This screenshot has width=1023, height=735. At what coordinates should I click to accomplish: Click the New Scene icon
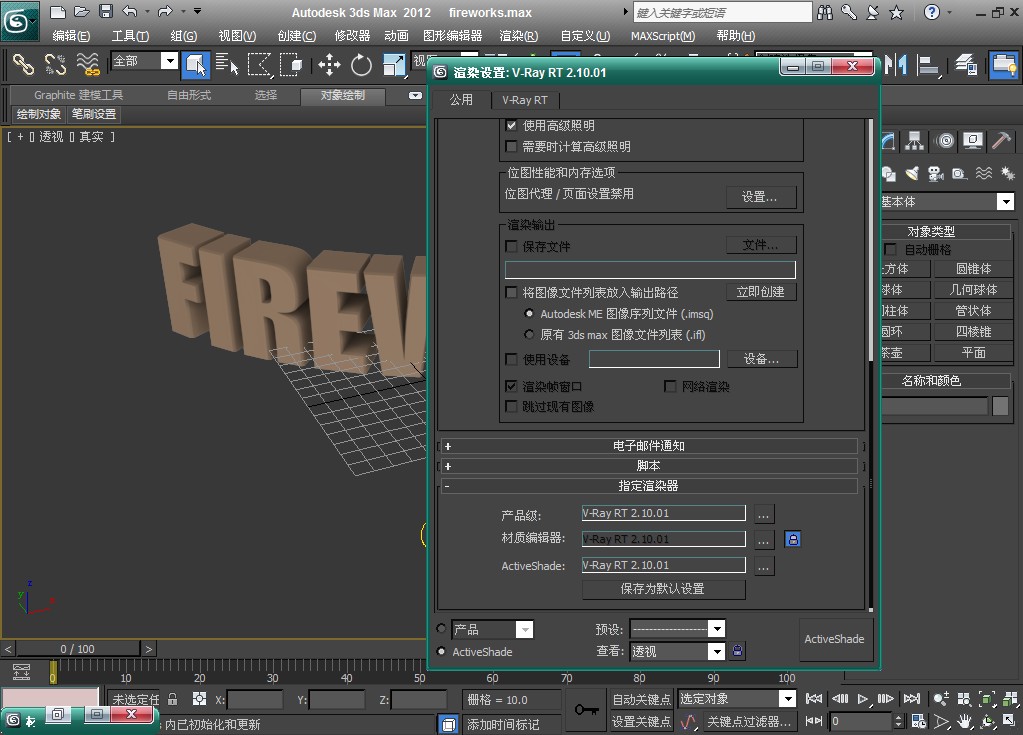point(57,11)
